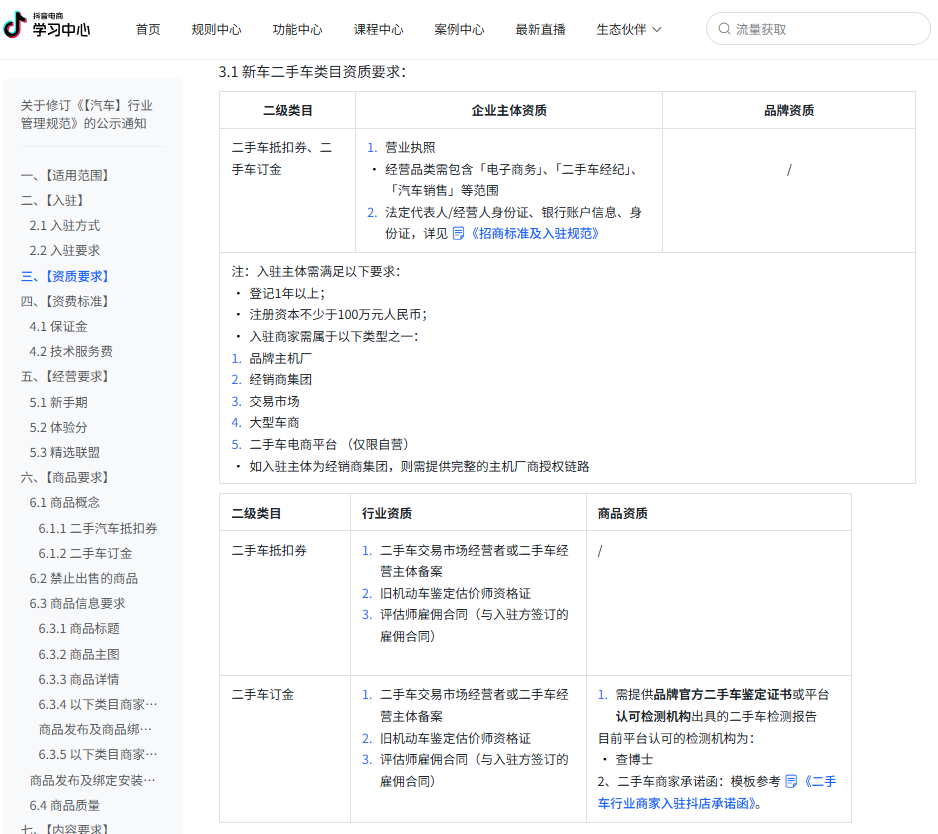Viewport: 938px width, 834px height.
Task: Click the document icon beside 《二手车行业商家入驻抖店承诺函》
Action: coord(790,781)
